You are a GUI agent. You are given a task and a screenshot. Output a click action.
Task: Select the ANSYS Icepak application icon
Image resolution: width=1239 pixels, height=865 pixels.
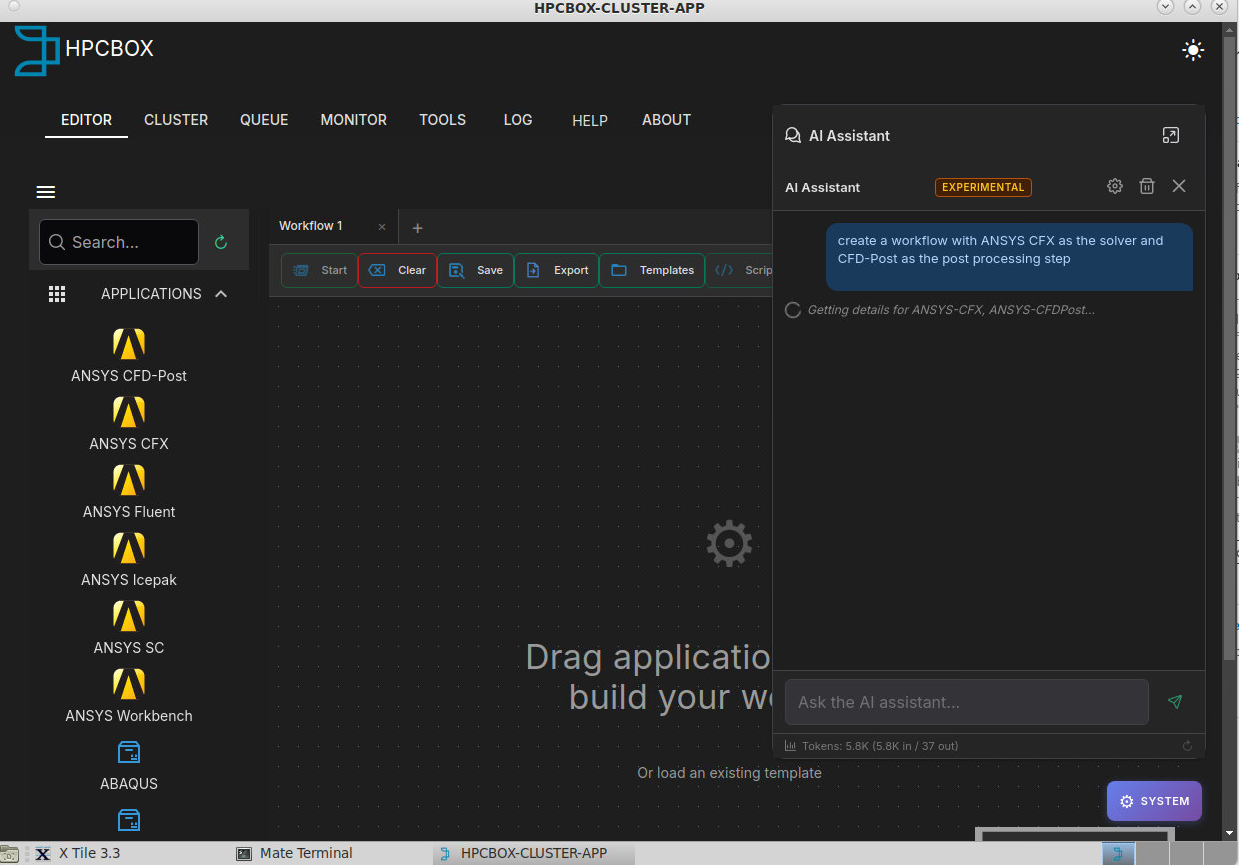point(129,548)
